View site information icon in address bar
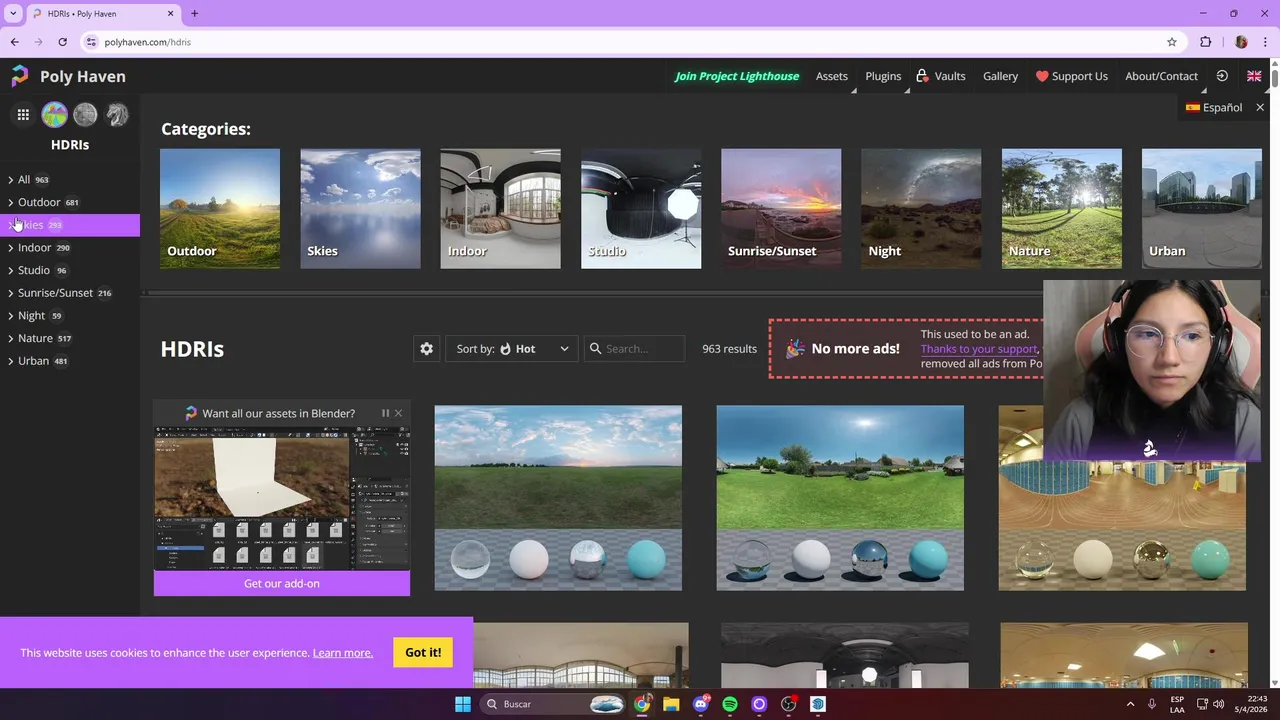The height and width of the screenshot is (720, 1280). point(91,42)
